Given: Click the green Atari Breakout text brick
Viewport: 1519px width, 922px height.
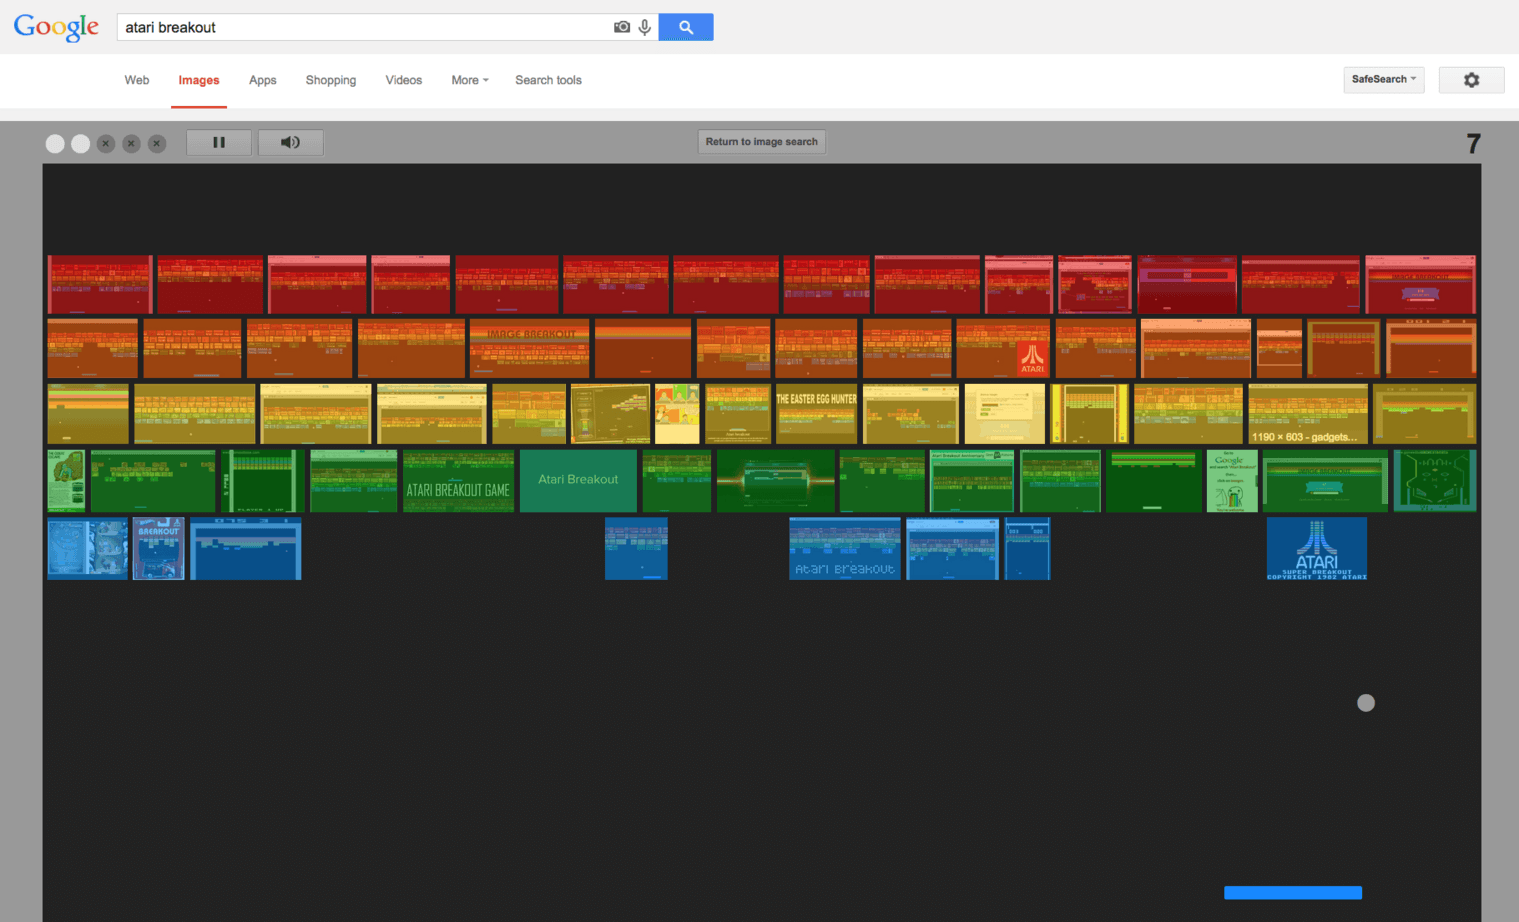Looking at the screenshot, I should (x=578, y=481).
